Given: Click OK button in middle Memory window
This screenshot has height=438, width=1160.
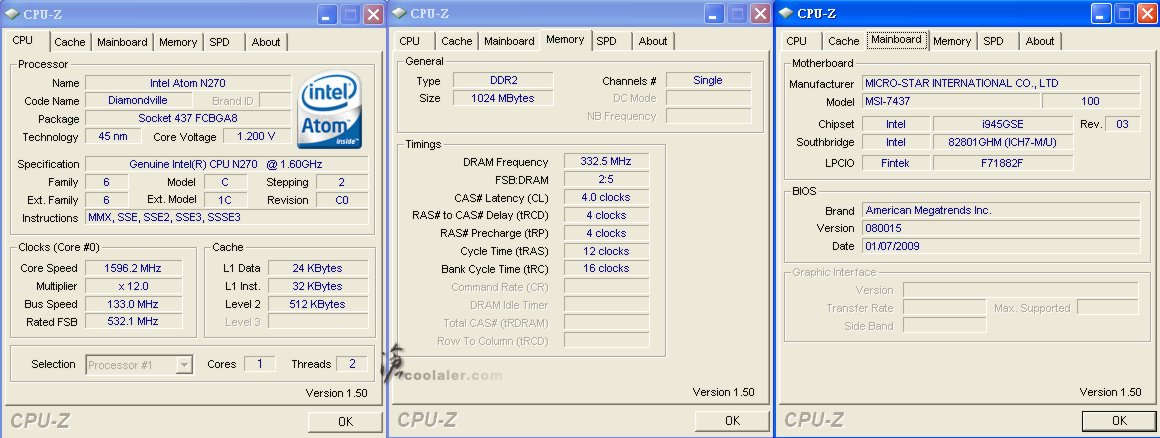Looking at the screenshot, I should click(732, 420).
